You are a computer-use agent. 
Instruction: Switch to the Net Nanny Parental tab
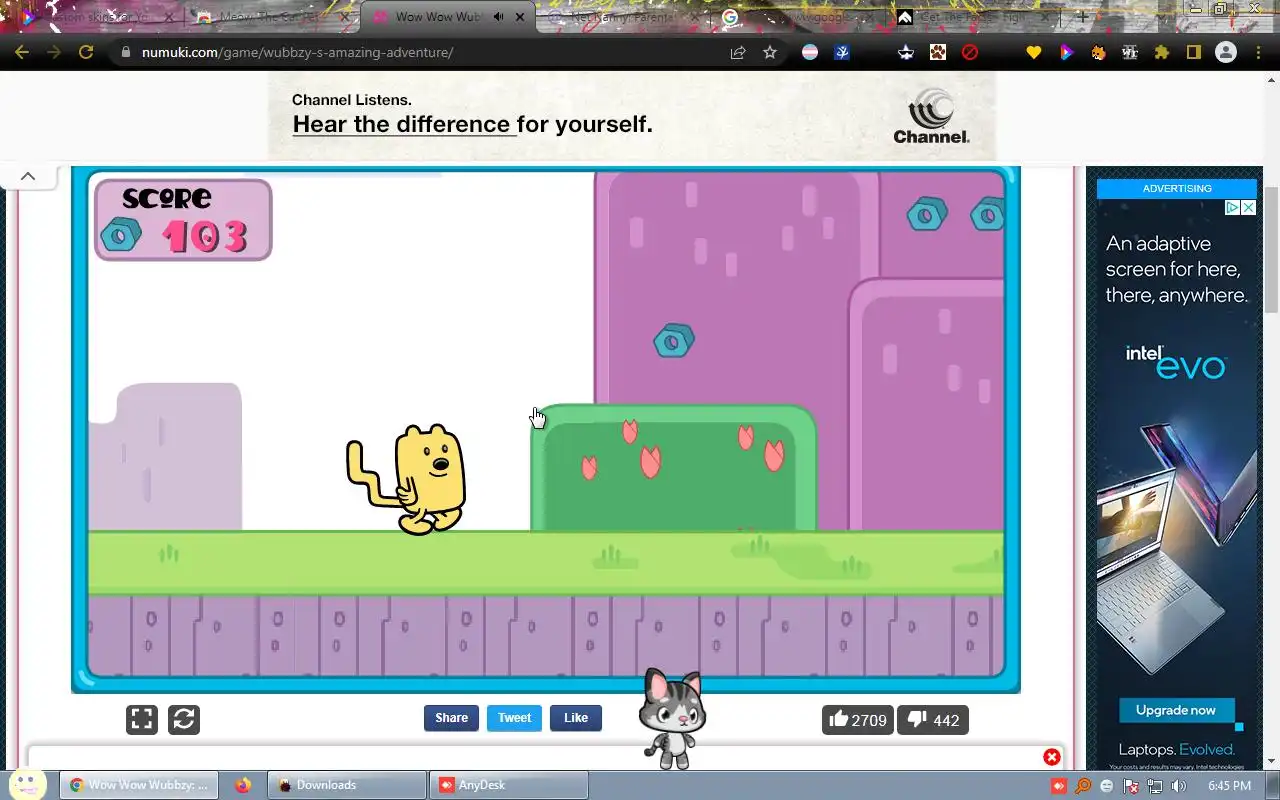(620, 17)
